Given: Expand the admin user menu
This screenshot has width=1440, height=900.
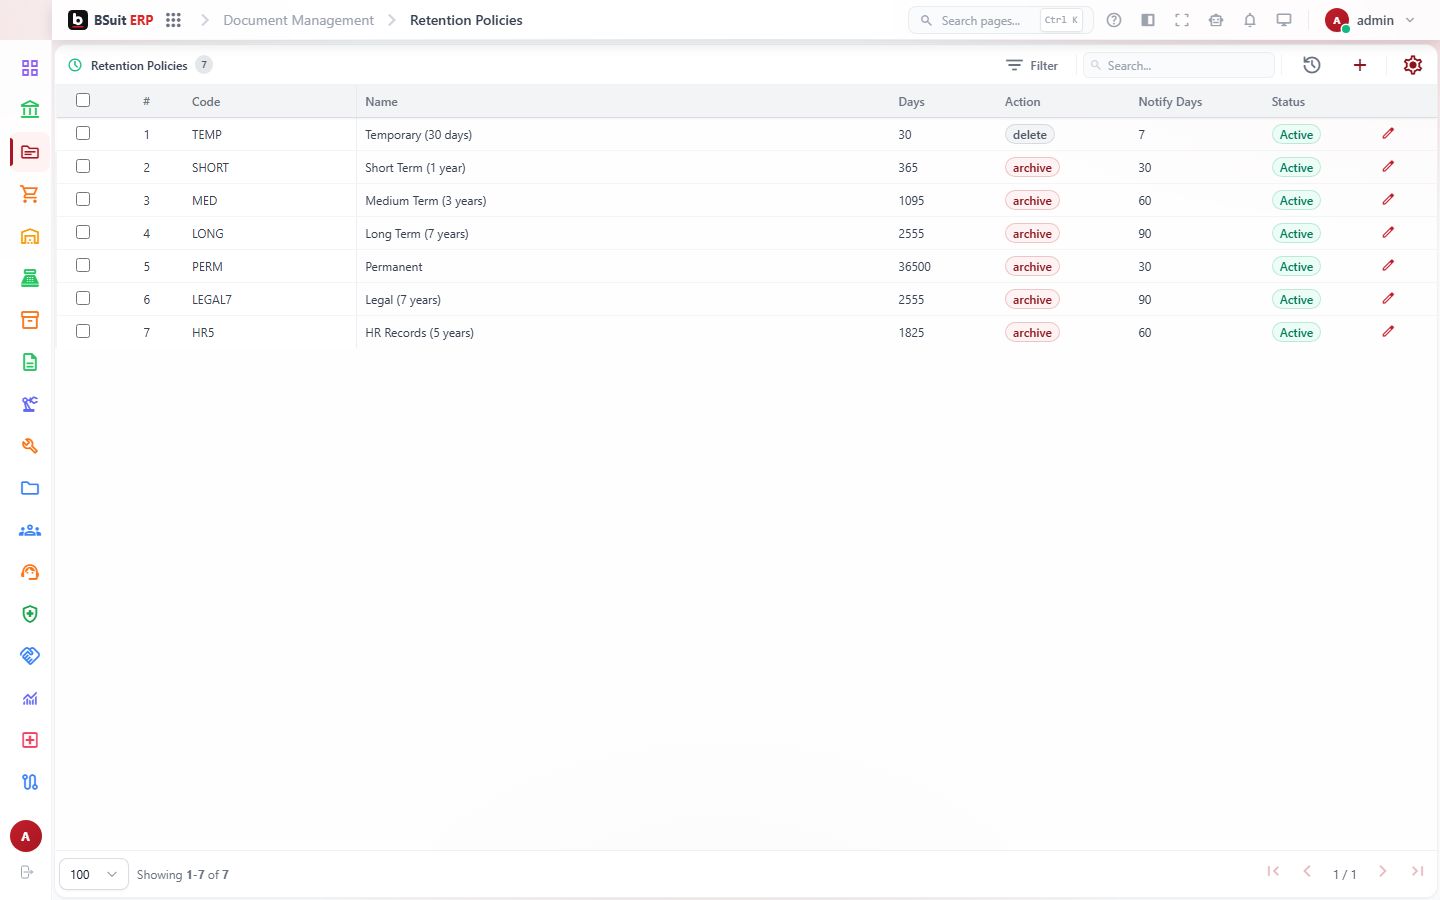Looking at the screenshot, I should [1370, 20].
